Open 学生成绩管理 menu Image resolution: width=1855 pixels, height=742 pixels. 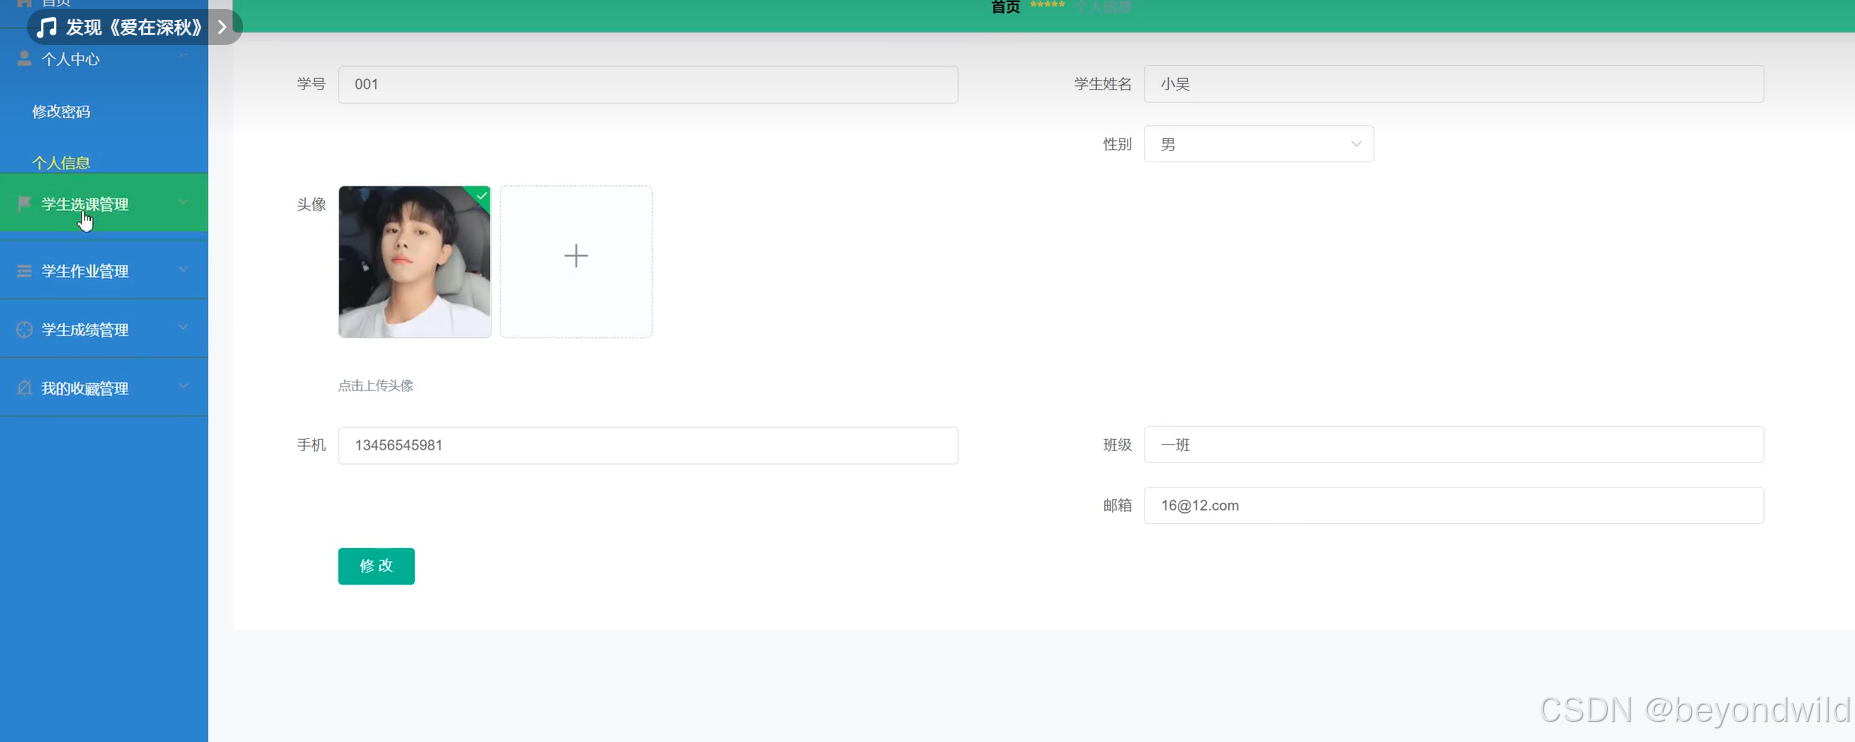point(104,329)
